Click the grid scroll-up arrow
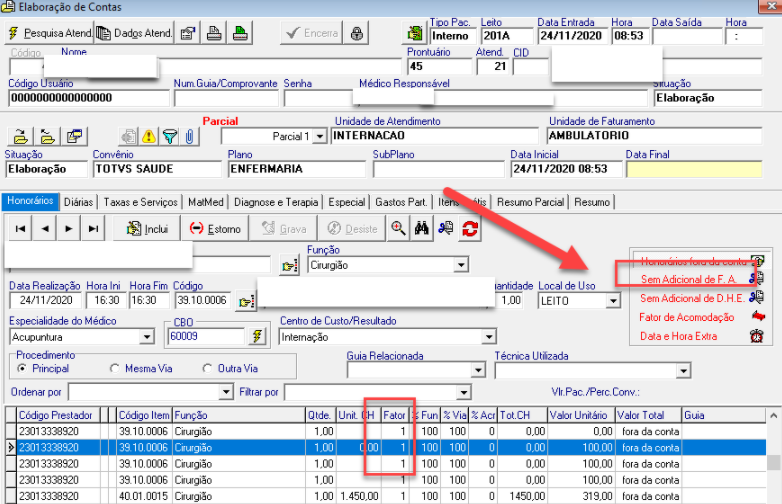 click(x=773, y=415)
